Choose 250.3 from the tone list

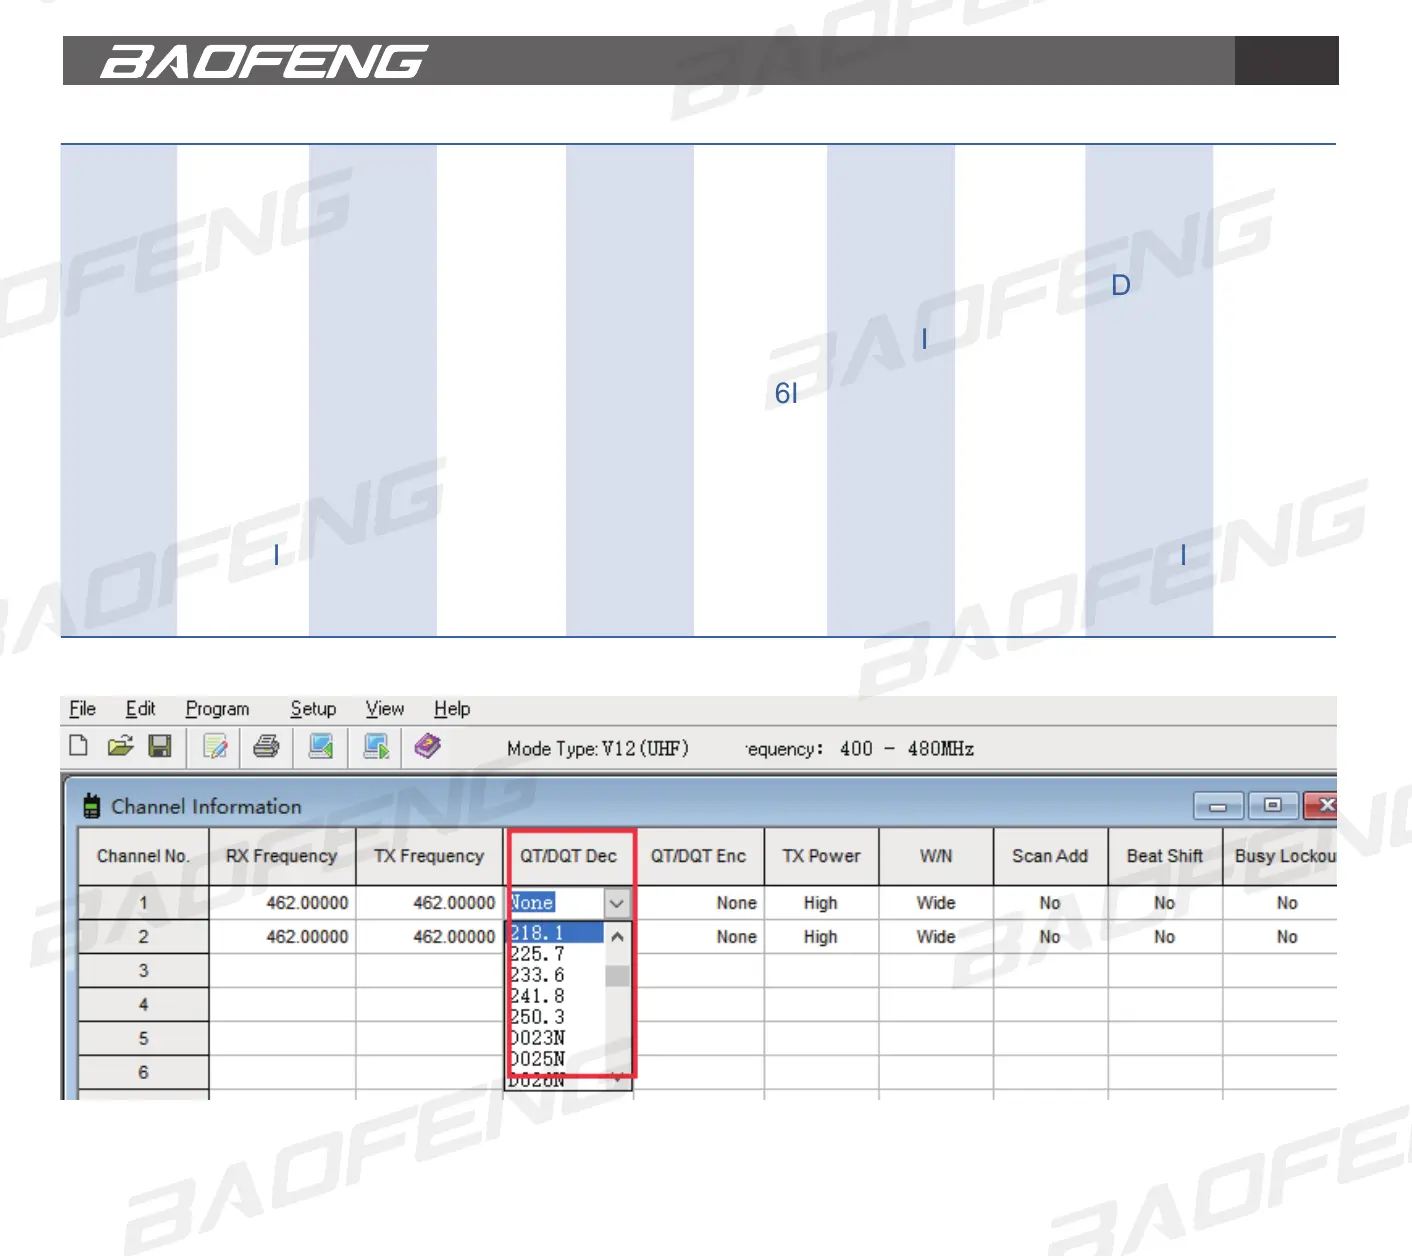556,1017
